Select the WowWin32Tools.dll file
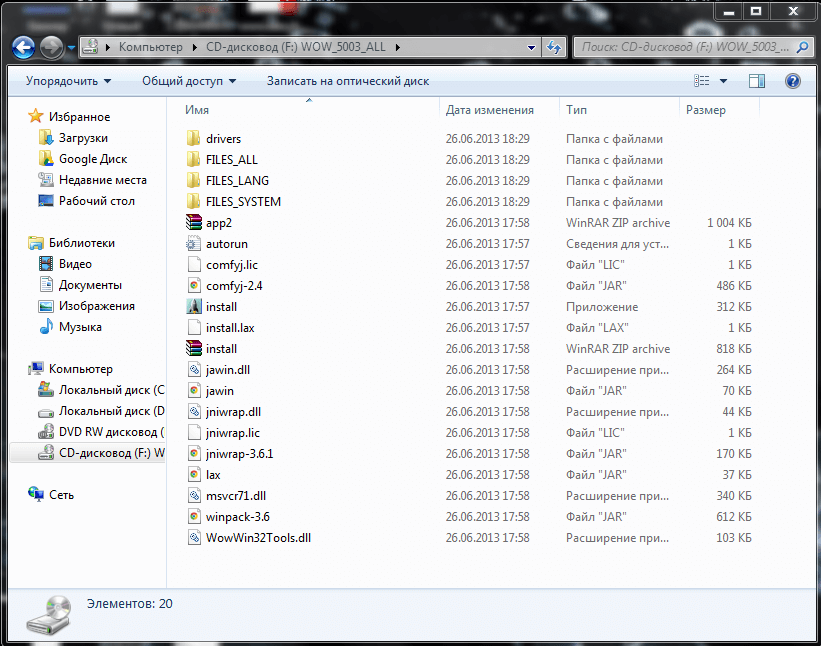Image resolution: width=821 pixels, height=646 pixels. [x=258, y=538]
